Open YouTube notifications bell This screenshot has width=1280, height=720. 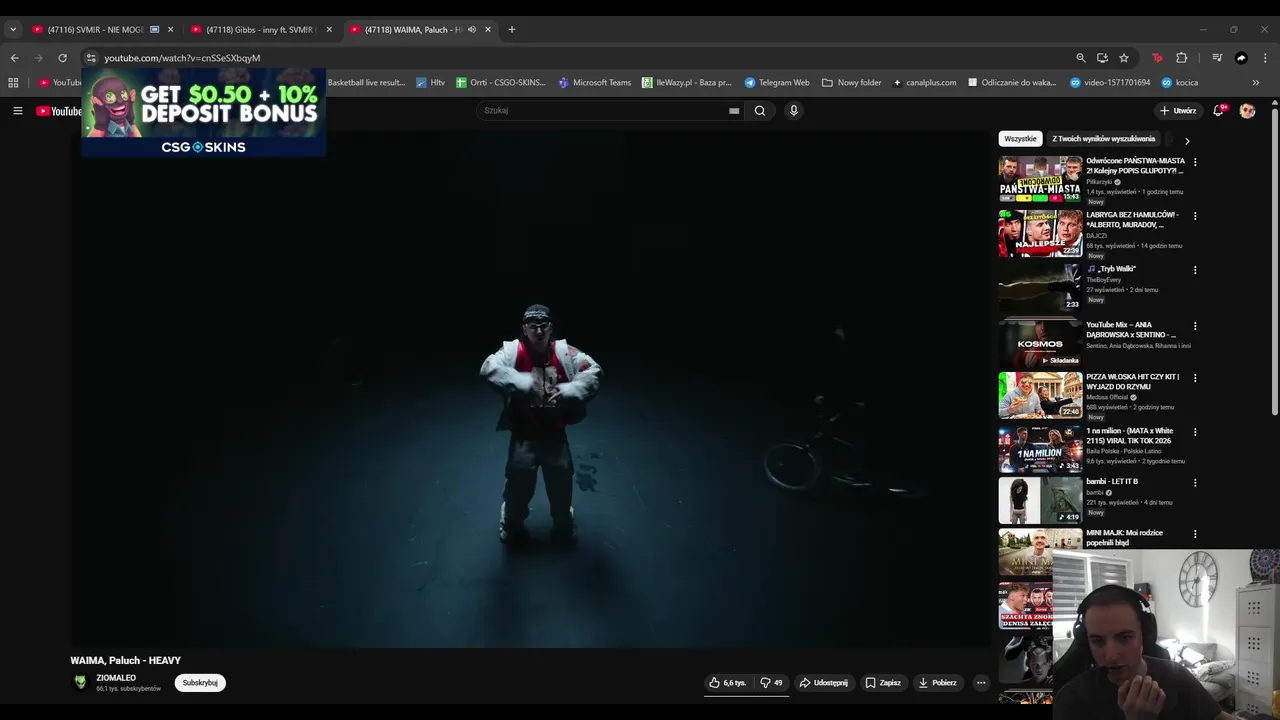point(1218,111)
